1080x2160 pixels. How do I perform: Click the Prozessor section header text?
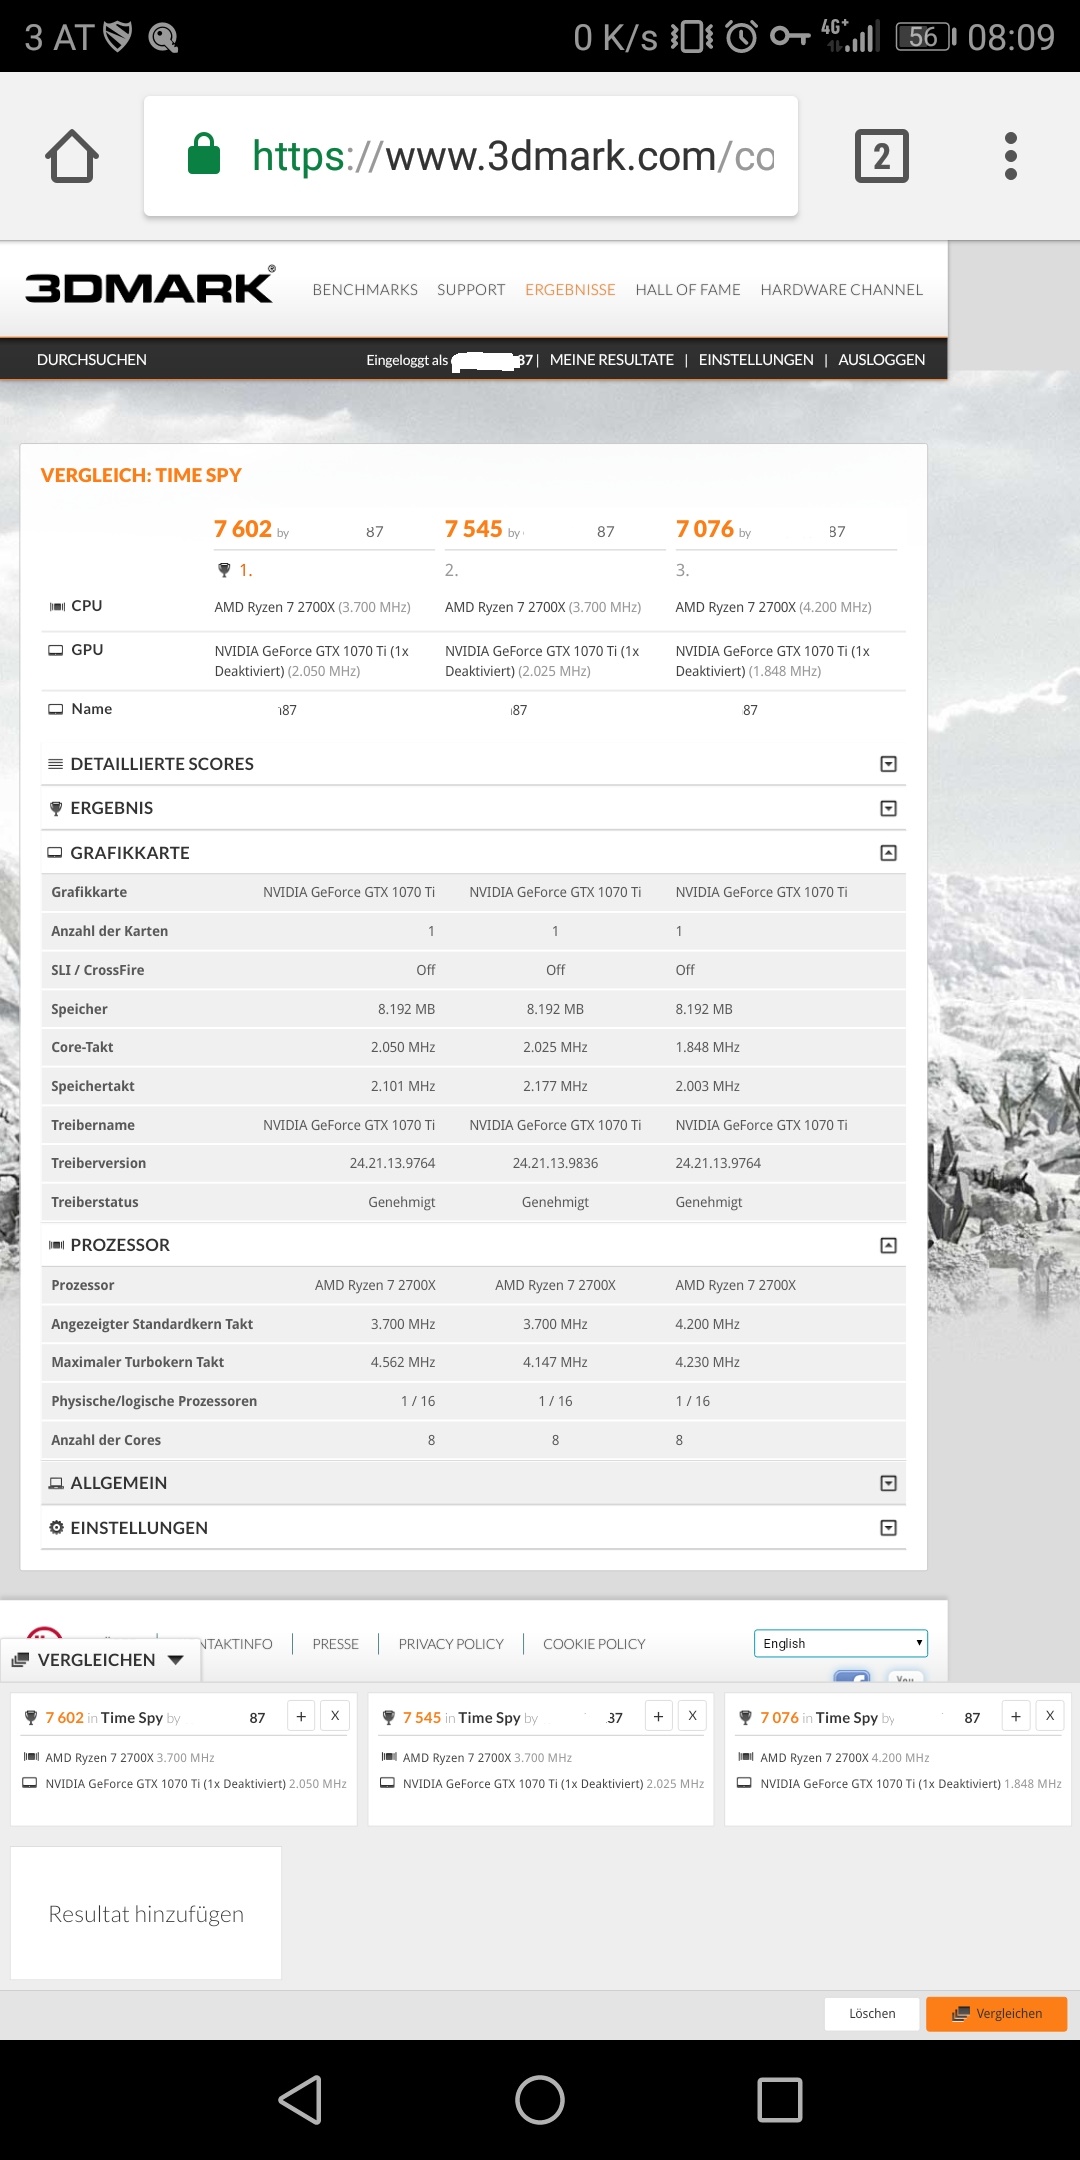120,1245
